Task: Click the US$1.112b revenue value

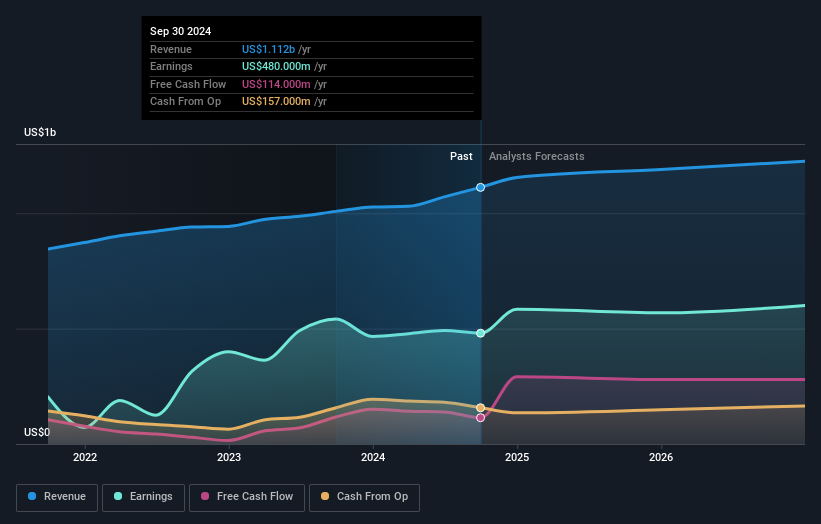Action: click(x=269, y=49)
